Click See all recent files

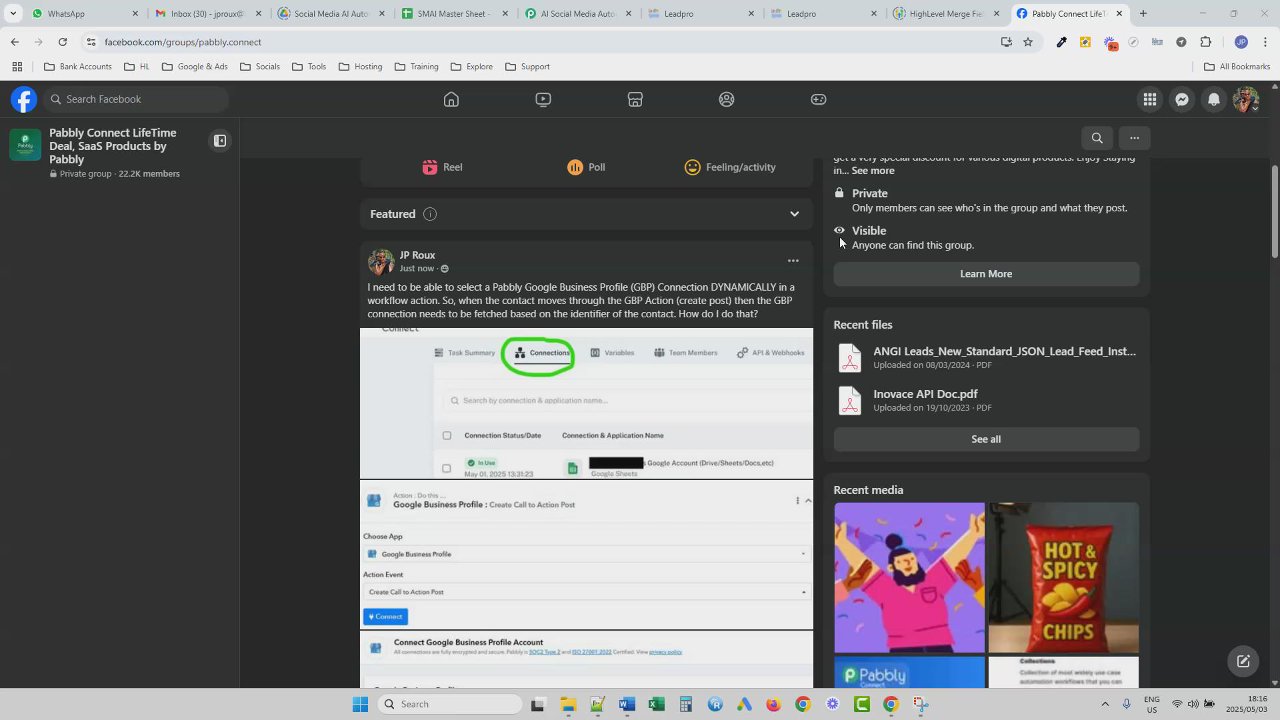click(986, 439)
